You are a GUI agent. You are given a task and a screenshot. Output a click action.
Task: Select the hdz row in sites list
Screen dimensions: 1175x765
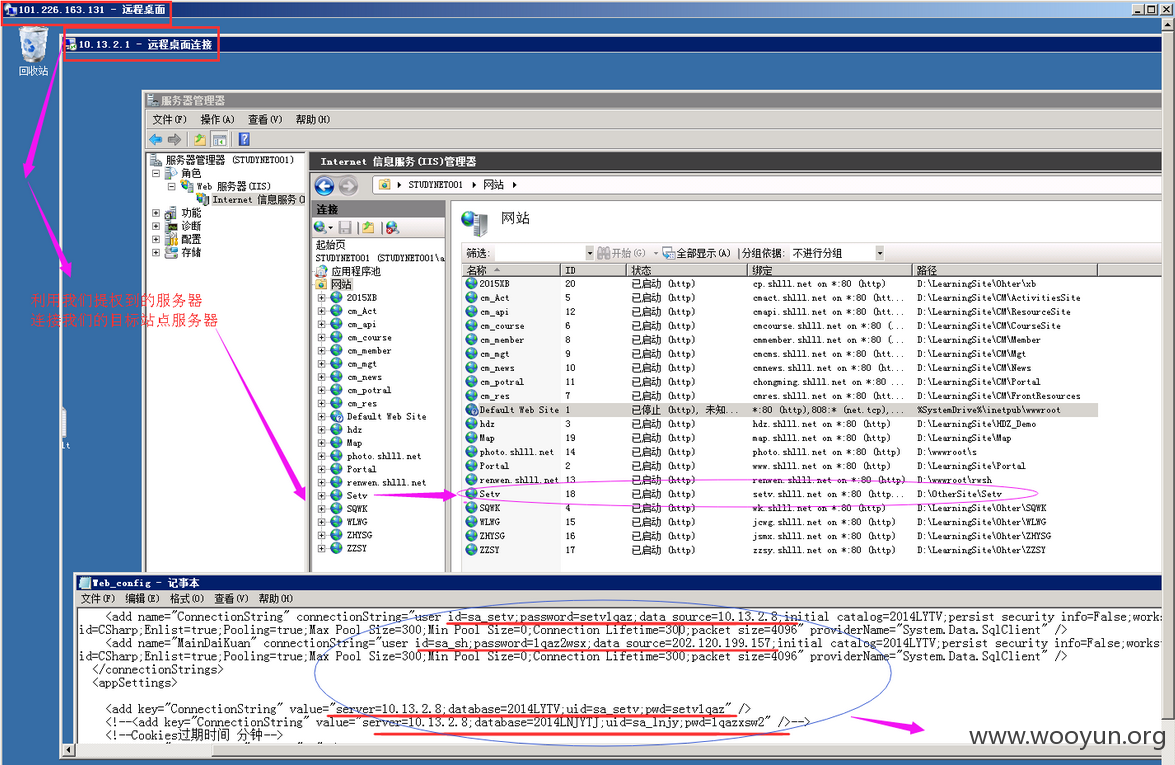pos(779,424)
